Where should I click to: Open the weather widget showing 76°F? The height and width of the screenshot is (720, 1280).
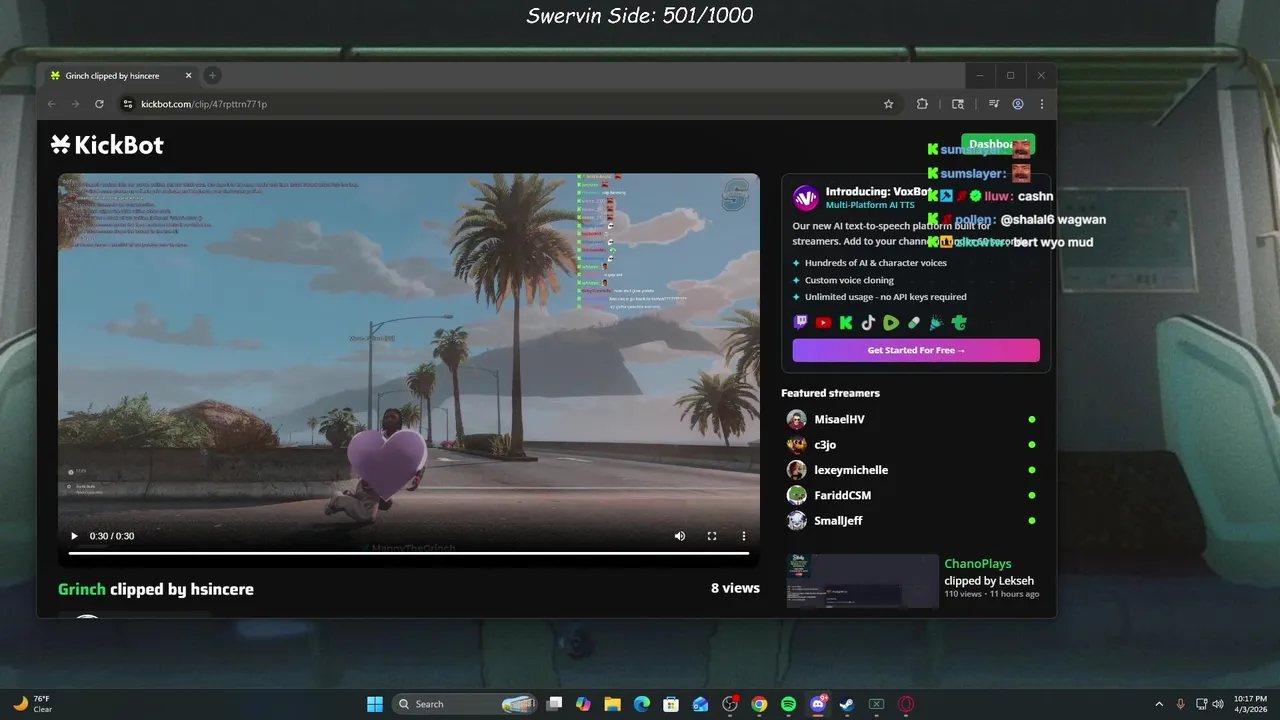point(31,704)
